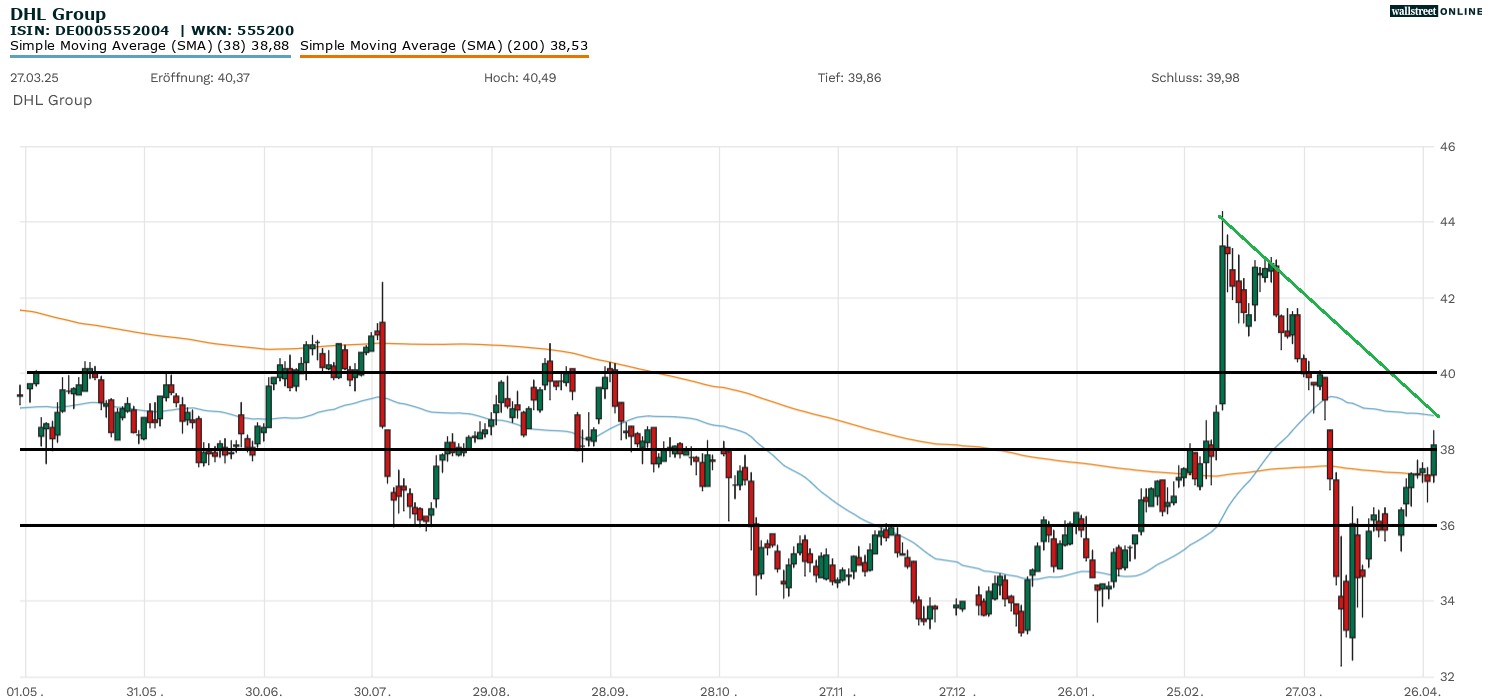Click the tall green candle near 25.02. peak
The height and width of the screenshot is (698, 1490).
click(x=1223, y=325)
